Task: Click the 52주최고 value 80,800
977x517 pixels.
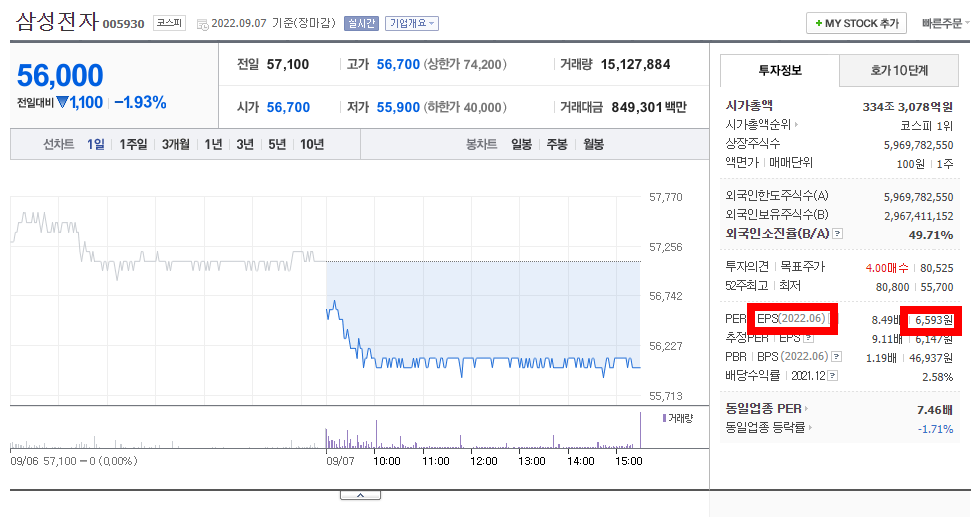Action: pyautogui.click(x=892, y=287)
